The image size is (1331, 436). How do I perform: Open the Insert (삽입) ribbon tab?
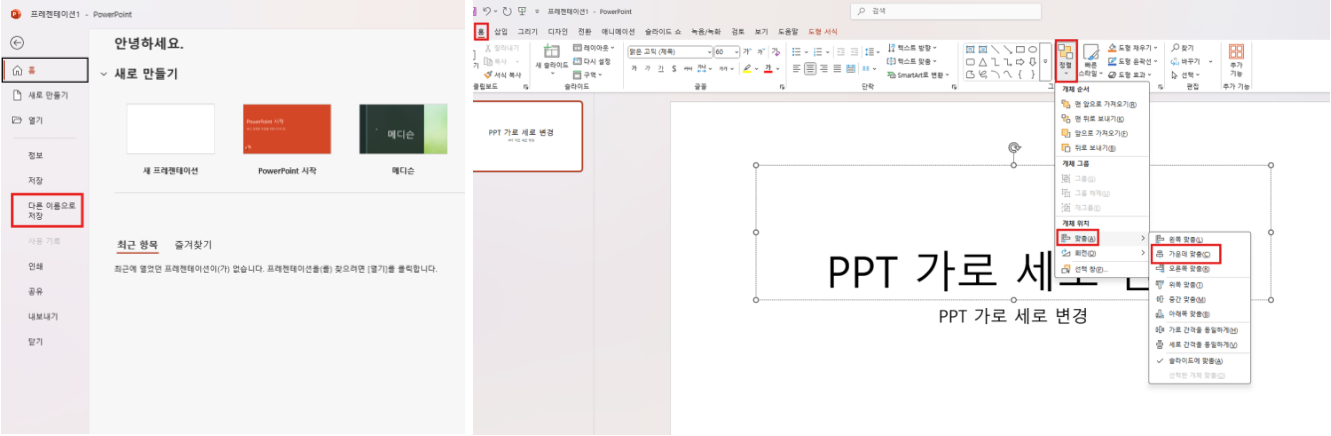tap(500, 31)
